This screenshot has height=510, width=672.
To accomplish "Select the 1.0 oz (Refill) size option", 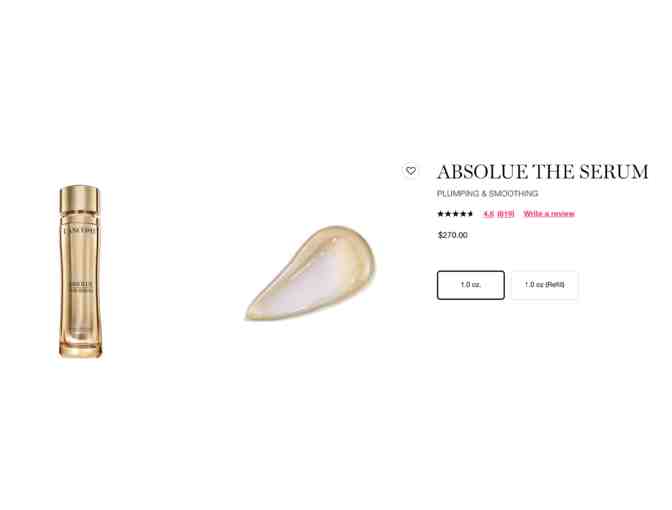I will click(x=545, y=285).
